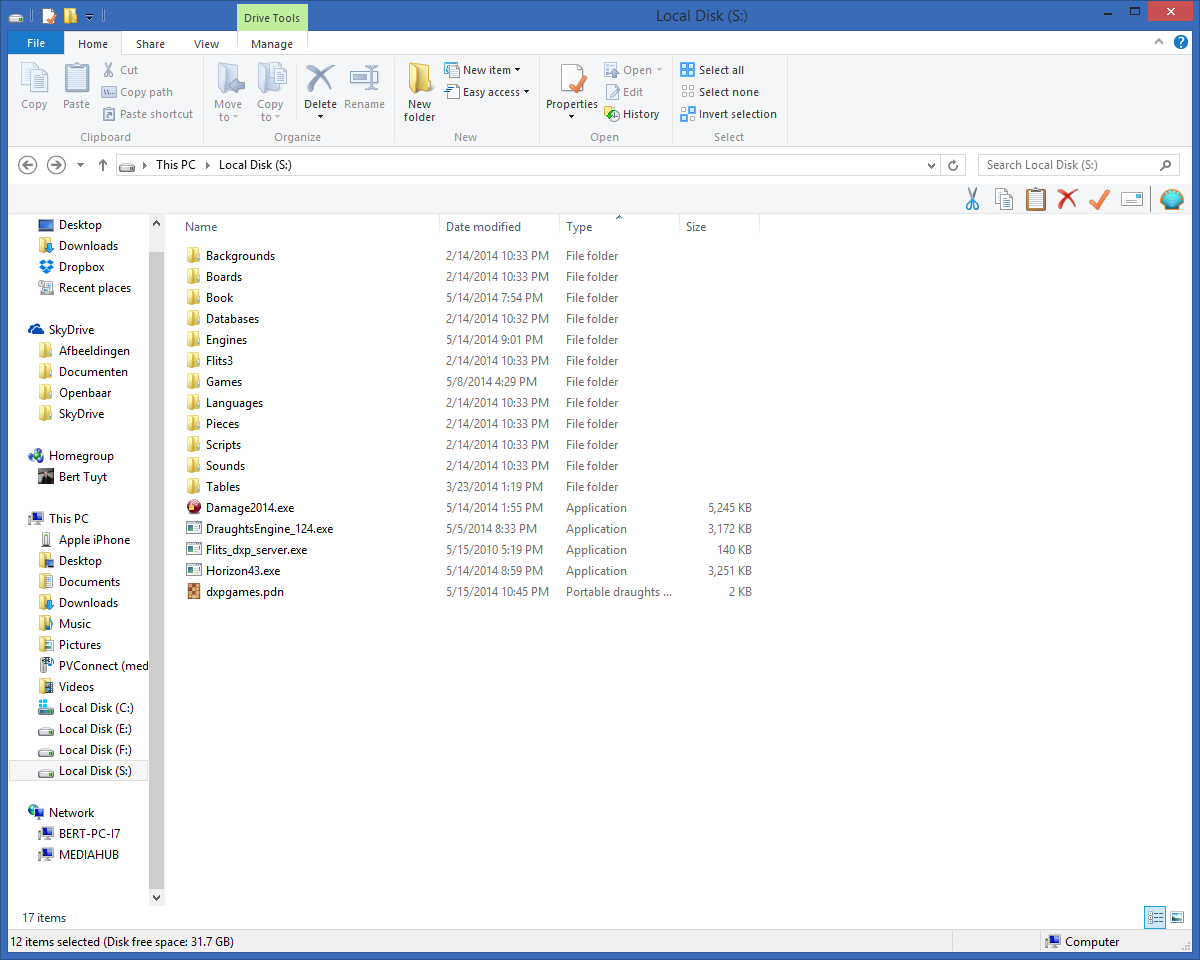Switch to the View tab
Image resolution: width=1200 pixels, height=960 pixels.
pyautogui.click(x=206, y=44)
